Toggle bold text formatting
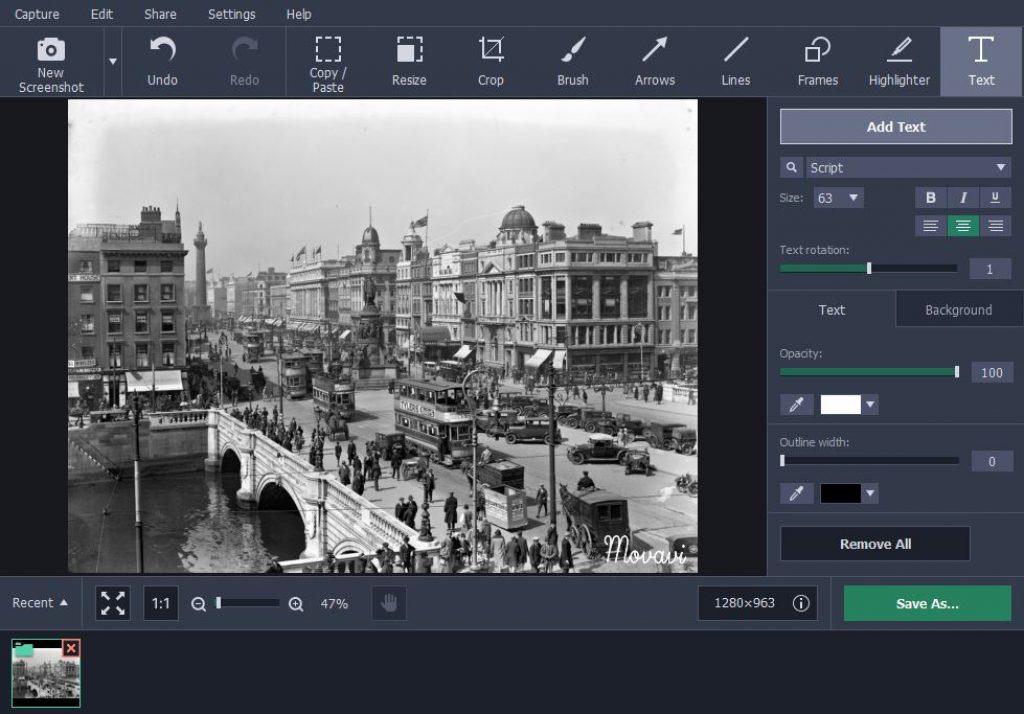The width and height of the screenshot is (1024, 714). [930, 198]
